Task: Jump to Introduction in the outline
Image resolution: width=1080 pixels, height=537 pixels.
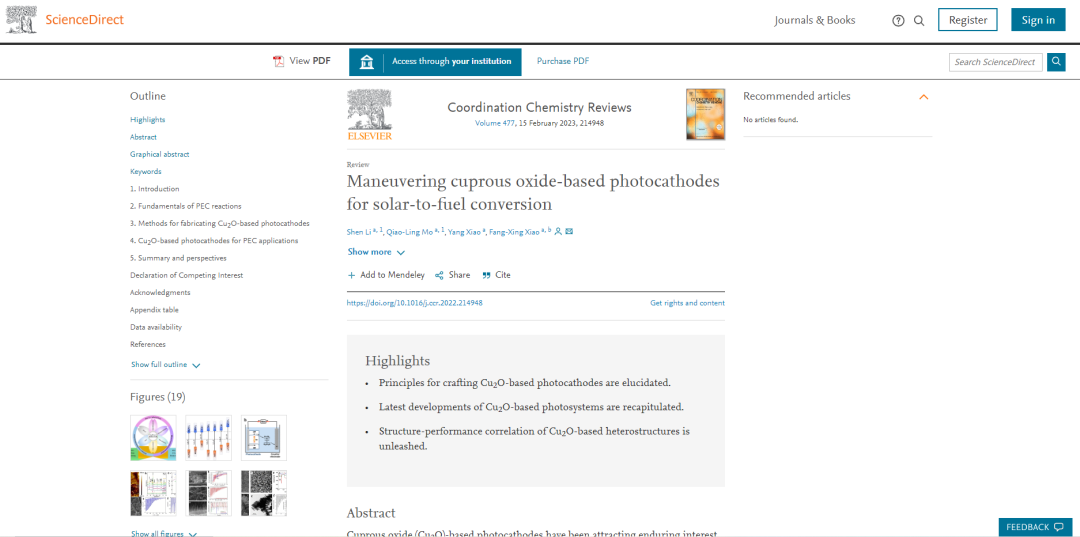Action: tap(155, 189)
